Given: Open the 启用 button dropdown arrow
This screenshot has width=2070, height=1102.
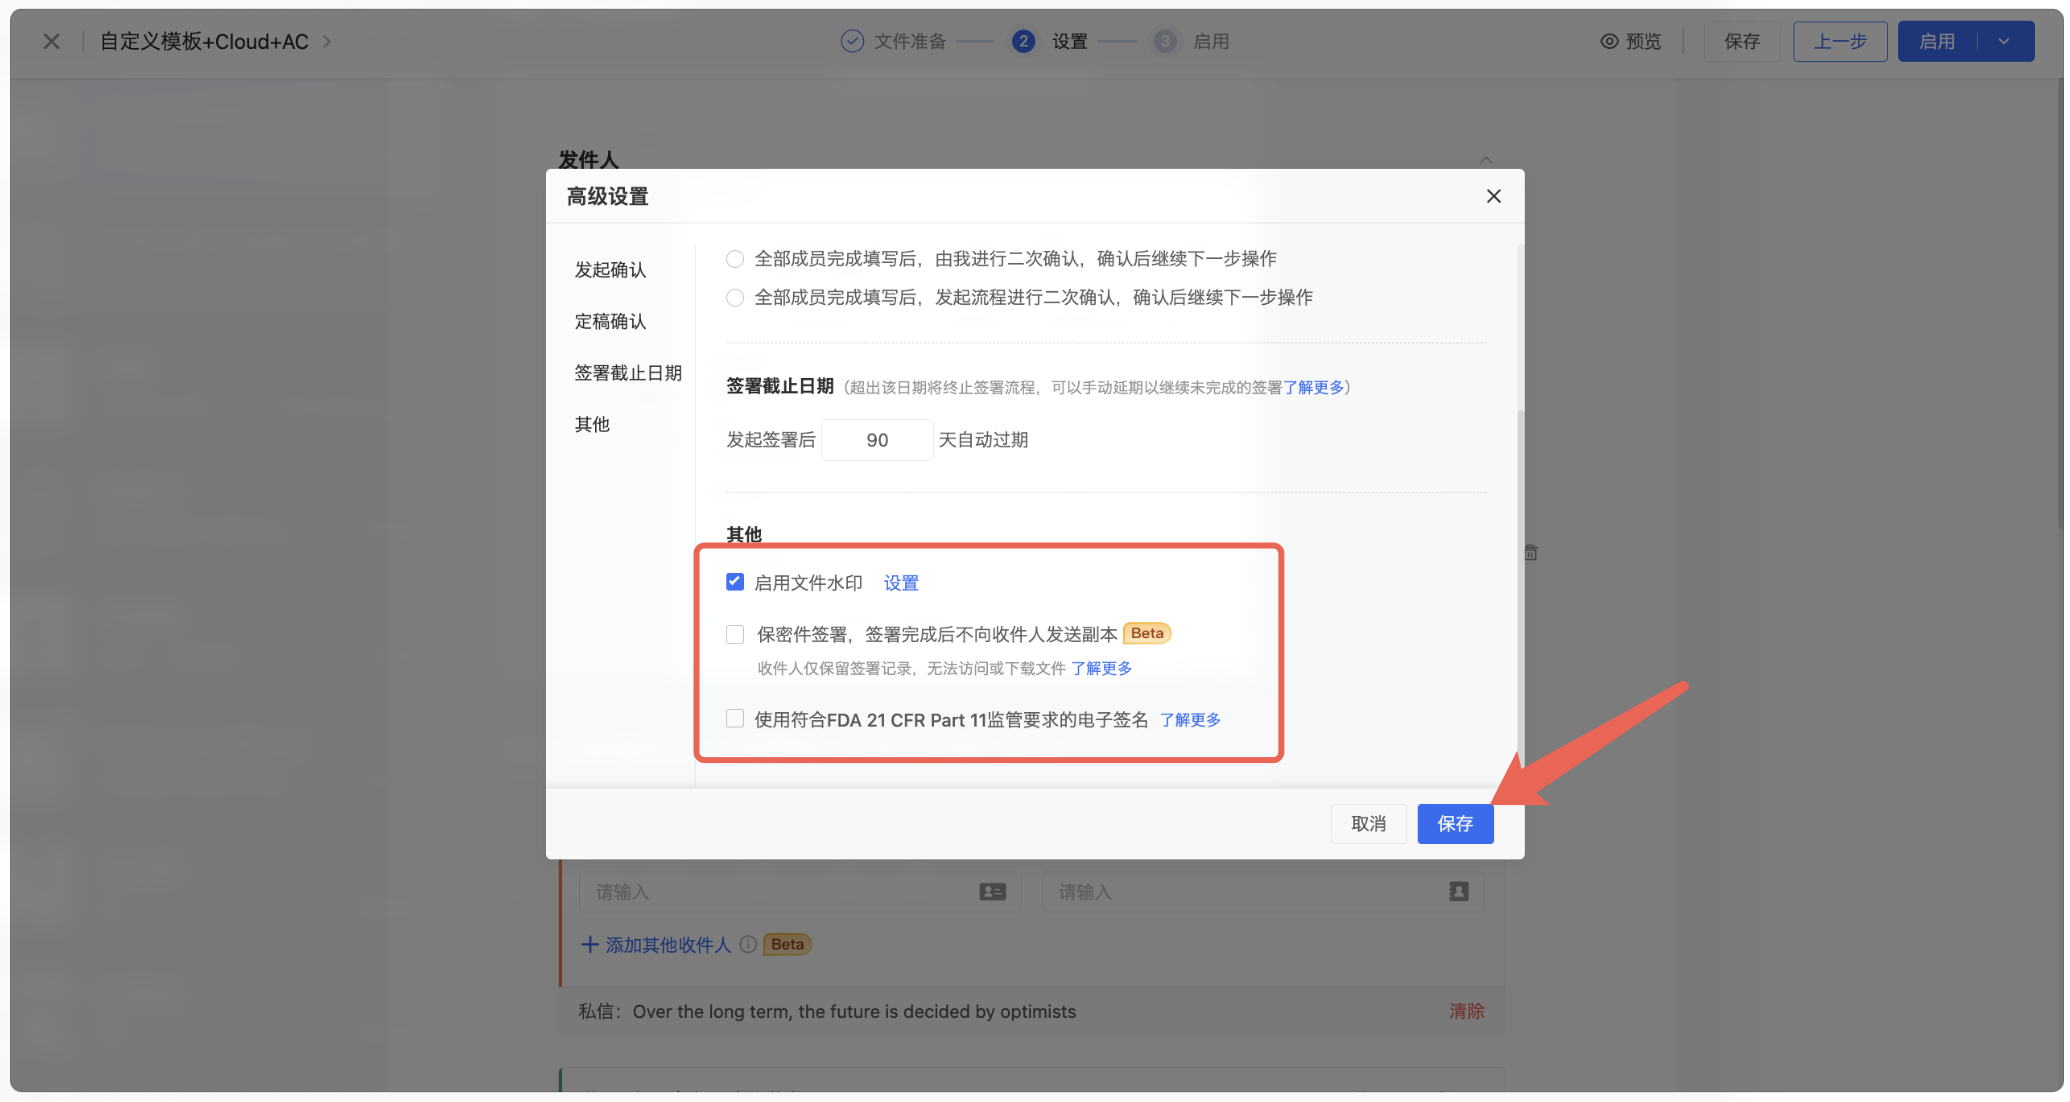Looking at the screenshot, I should pos(2004,41).
